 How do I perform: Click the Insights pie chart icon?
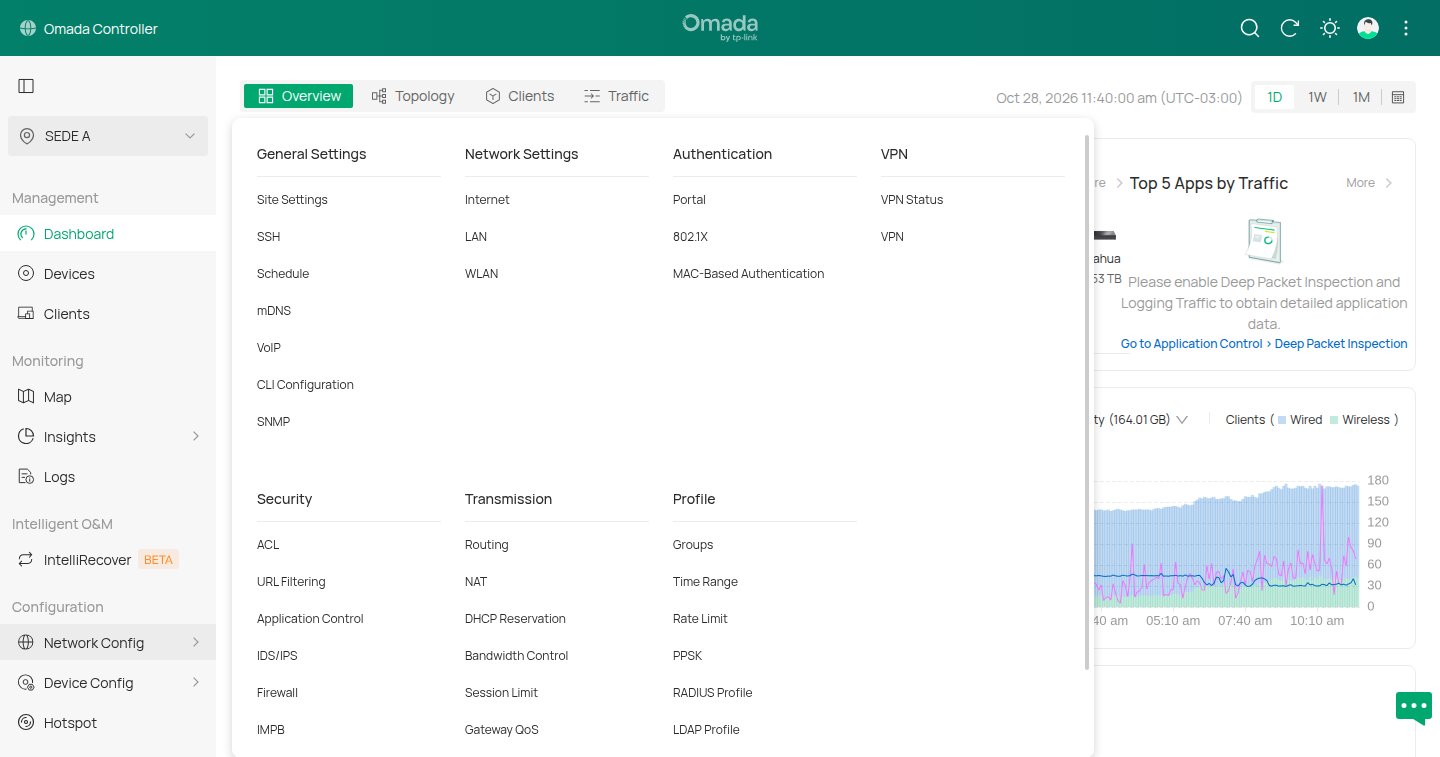coord(26,437)
